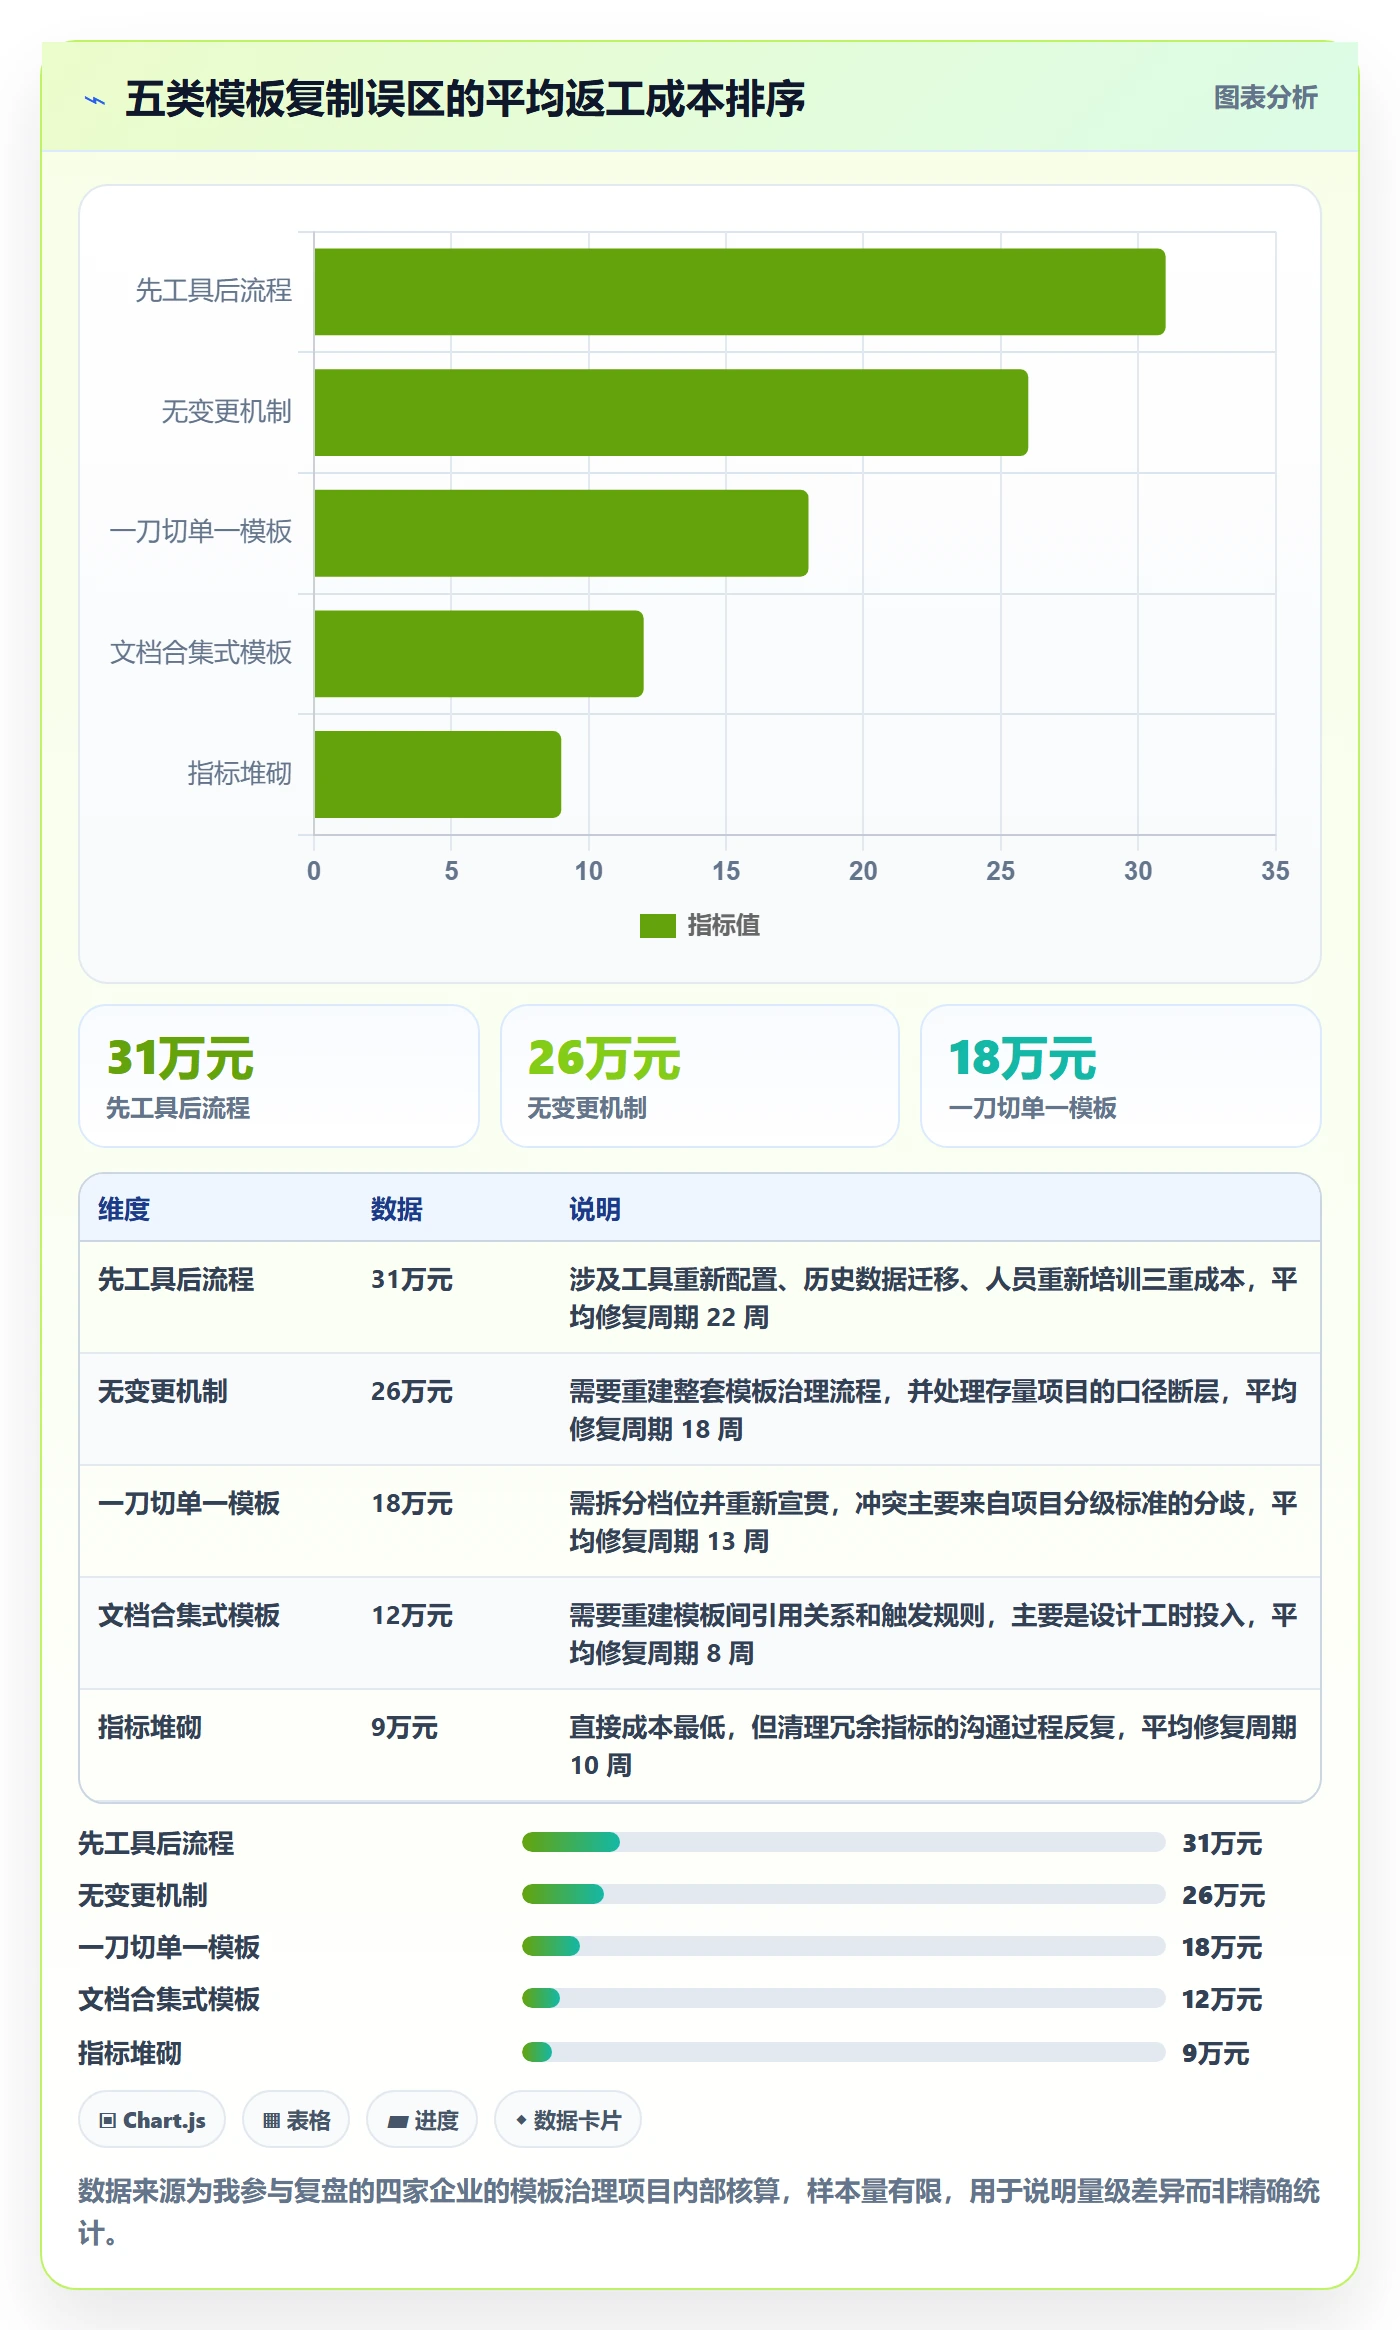
Task: Click the 一刀切单一模板 progress bar
Action: [843, 1946]
